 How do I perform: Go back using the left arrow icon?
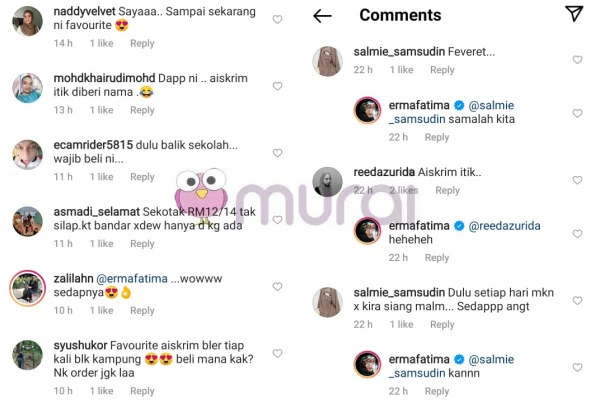pos(322,16)
